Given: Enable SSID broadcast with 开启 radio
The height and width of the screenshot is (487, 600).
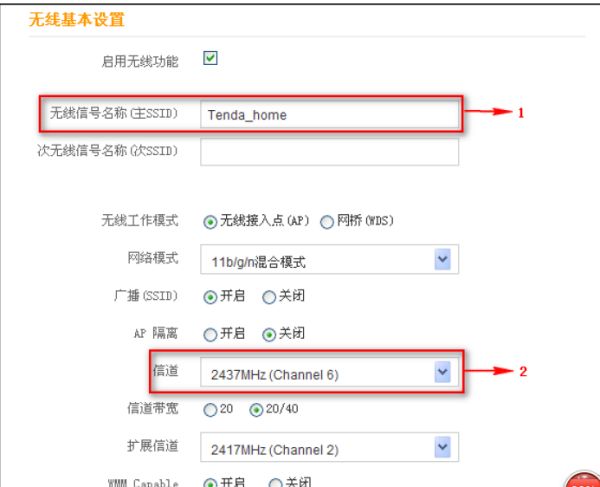Looking at the screenshot, I should (210, 296).
